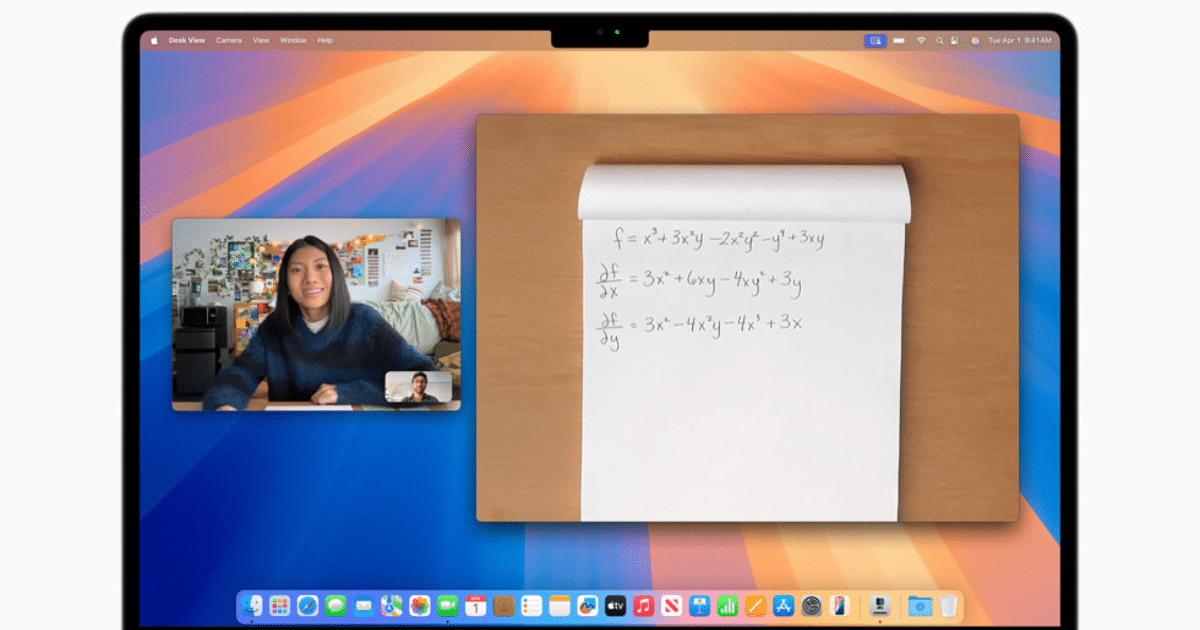1200x630 pixels.
Task: Launch Messages from the dock
Action: 335,605
